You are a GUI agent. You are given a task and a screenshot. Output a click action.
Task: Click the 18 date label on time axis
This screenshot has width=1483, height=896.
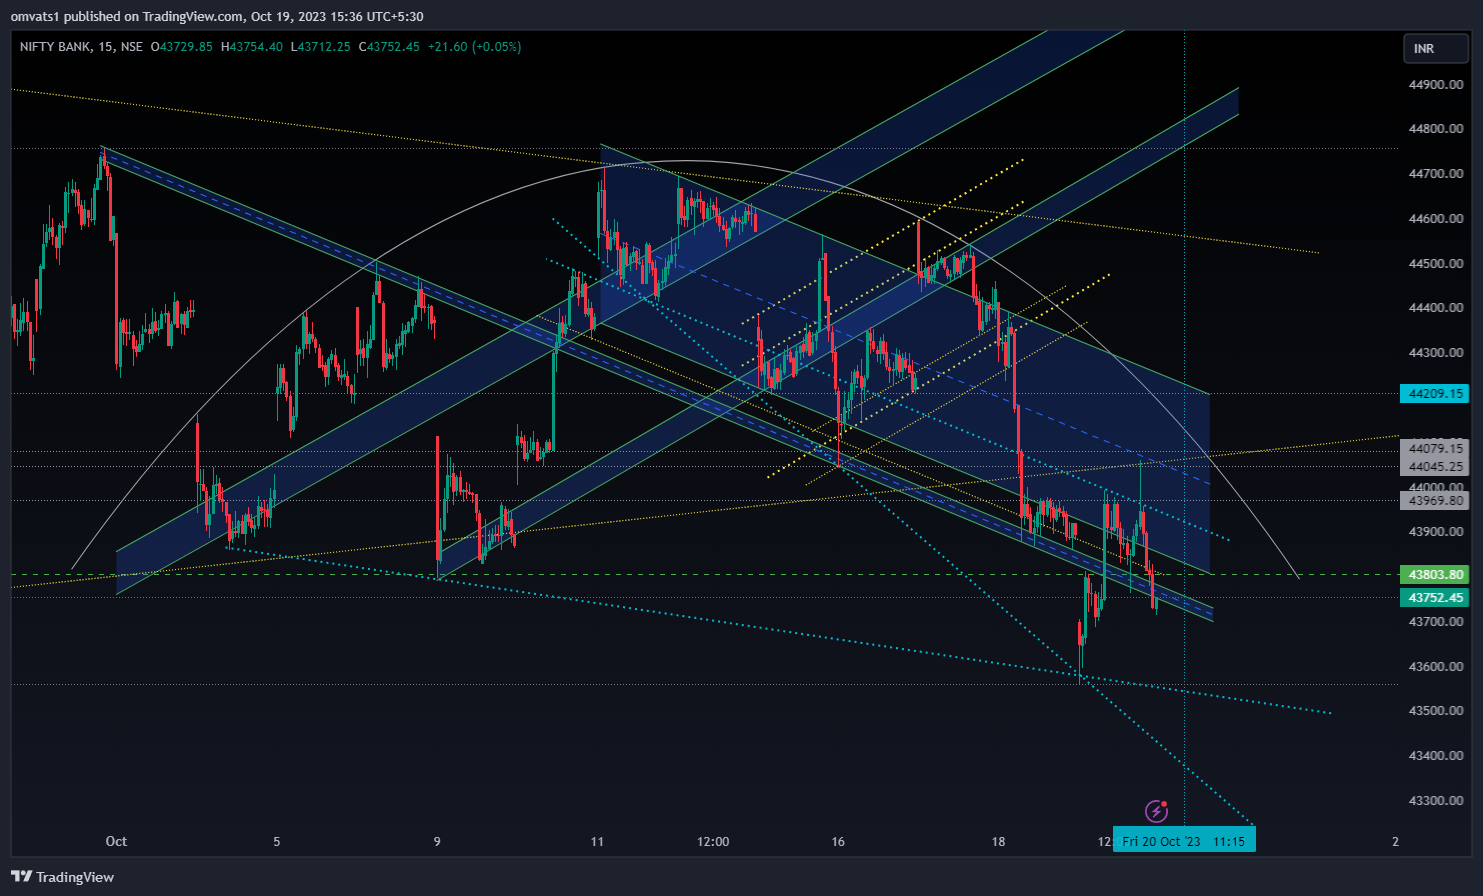[x=998, y=841]
